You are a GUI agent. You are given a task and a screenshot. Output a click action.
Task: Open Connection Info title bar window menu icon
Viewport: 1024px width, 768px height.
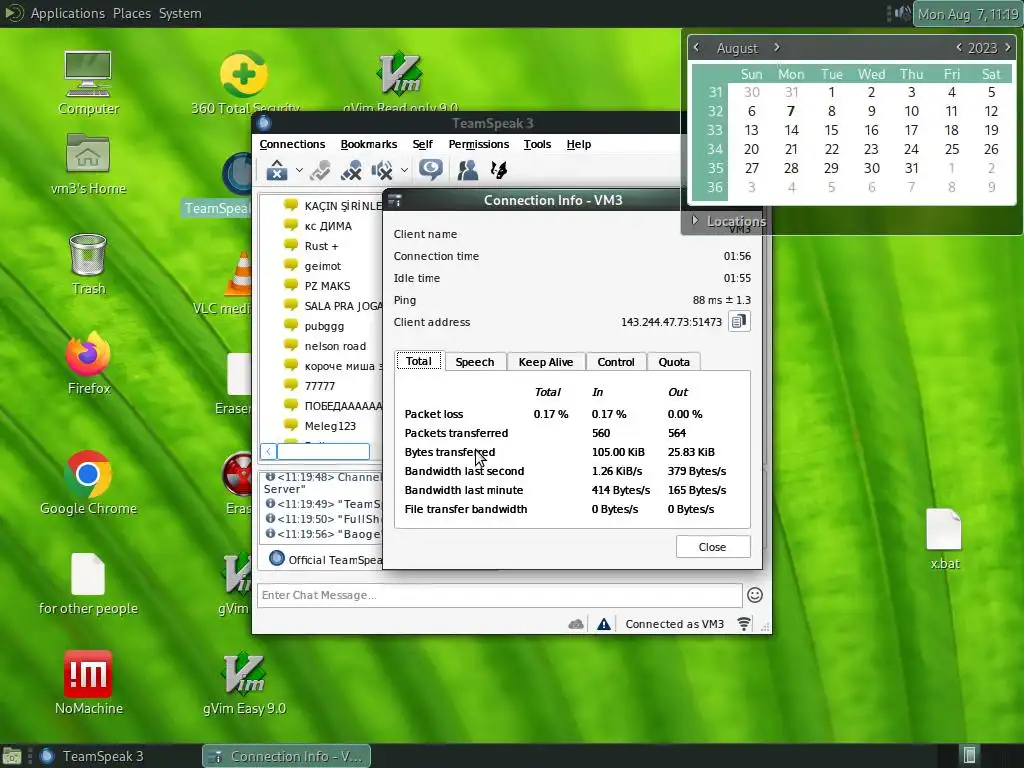(x=394, y=200)
